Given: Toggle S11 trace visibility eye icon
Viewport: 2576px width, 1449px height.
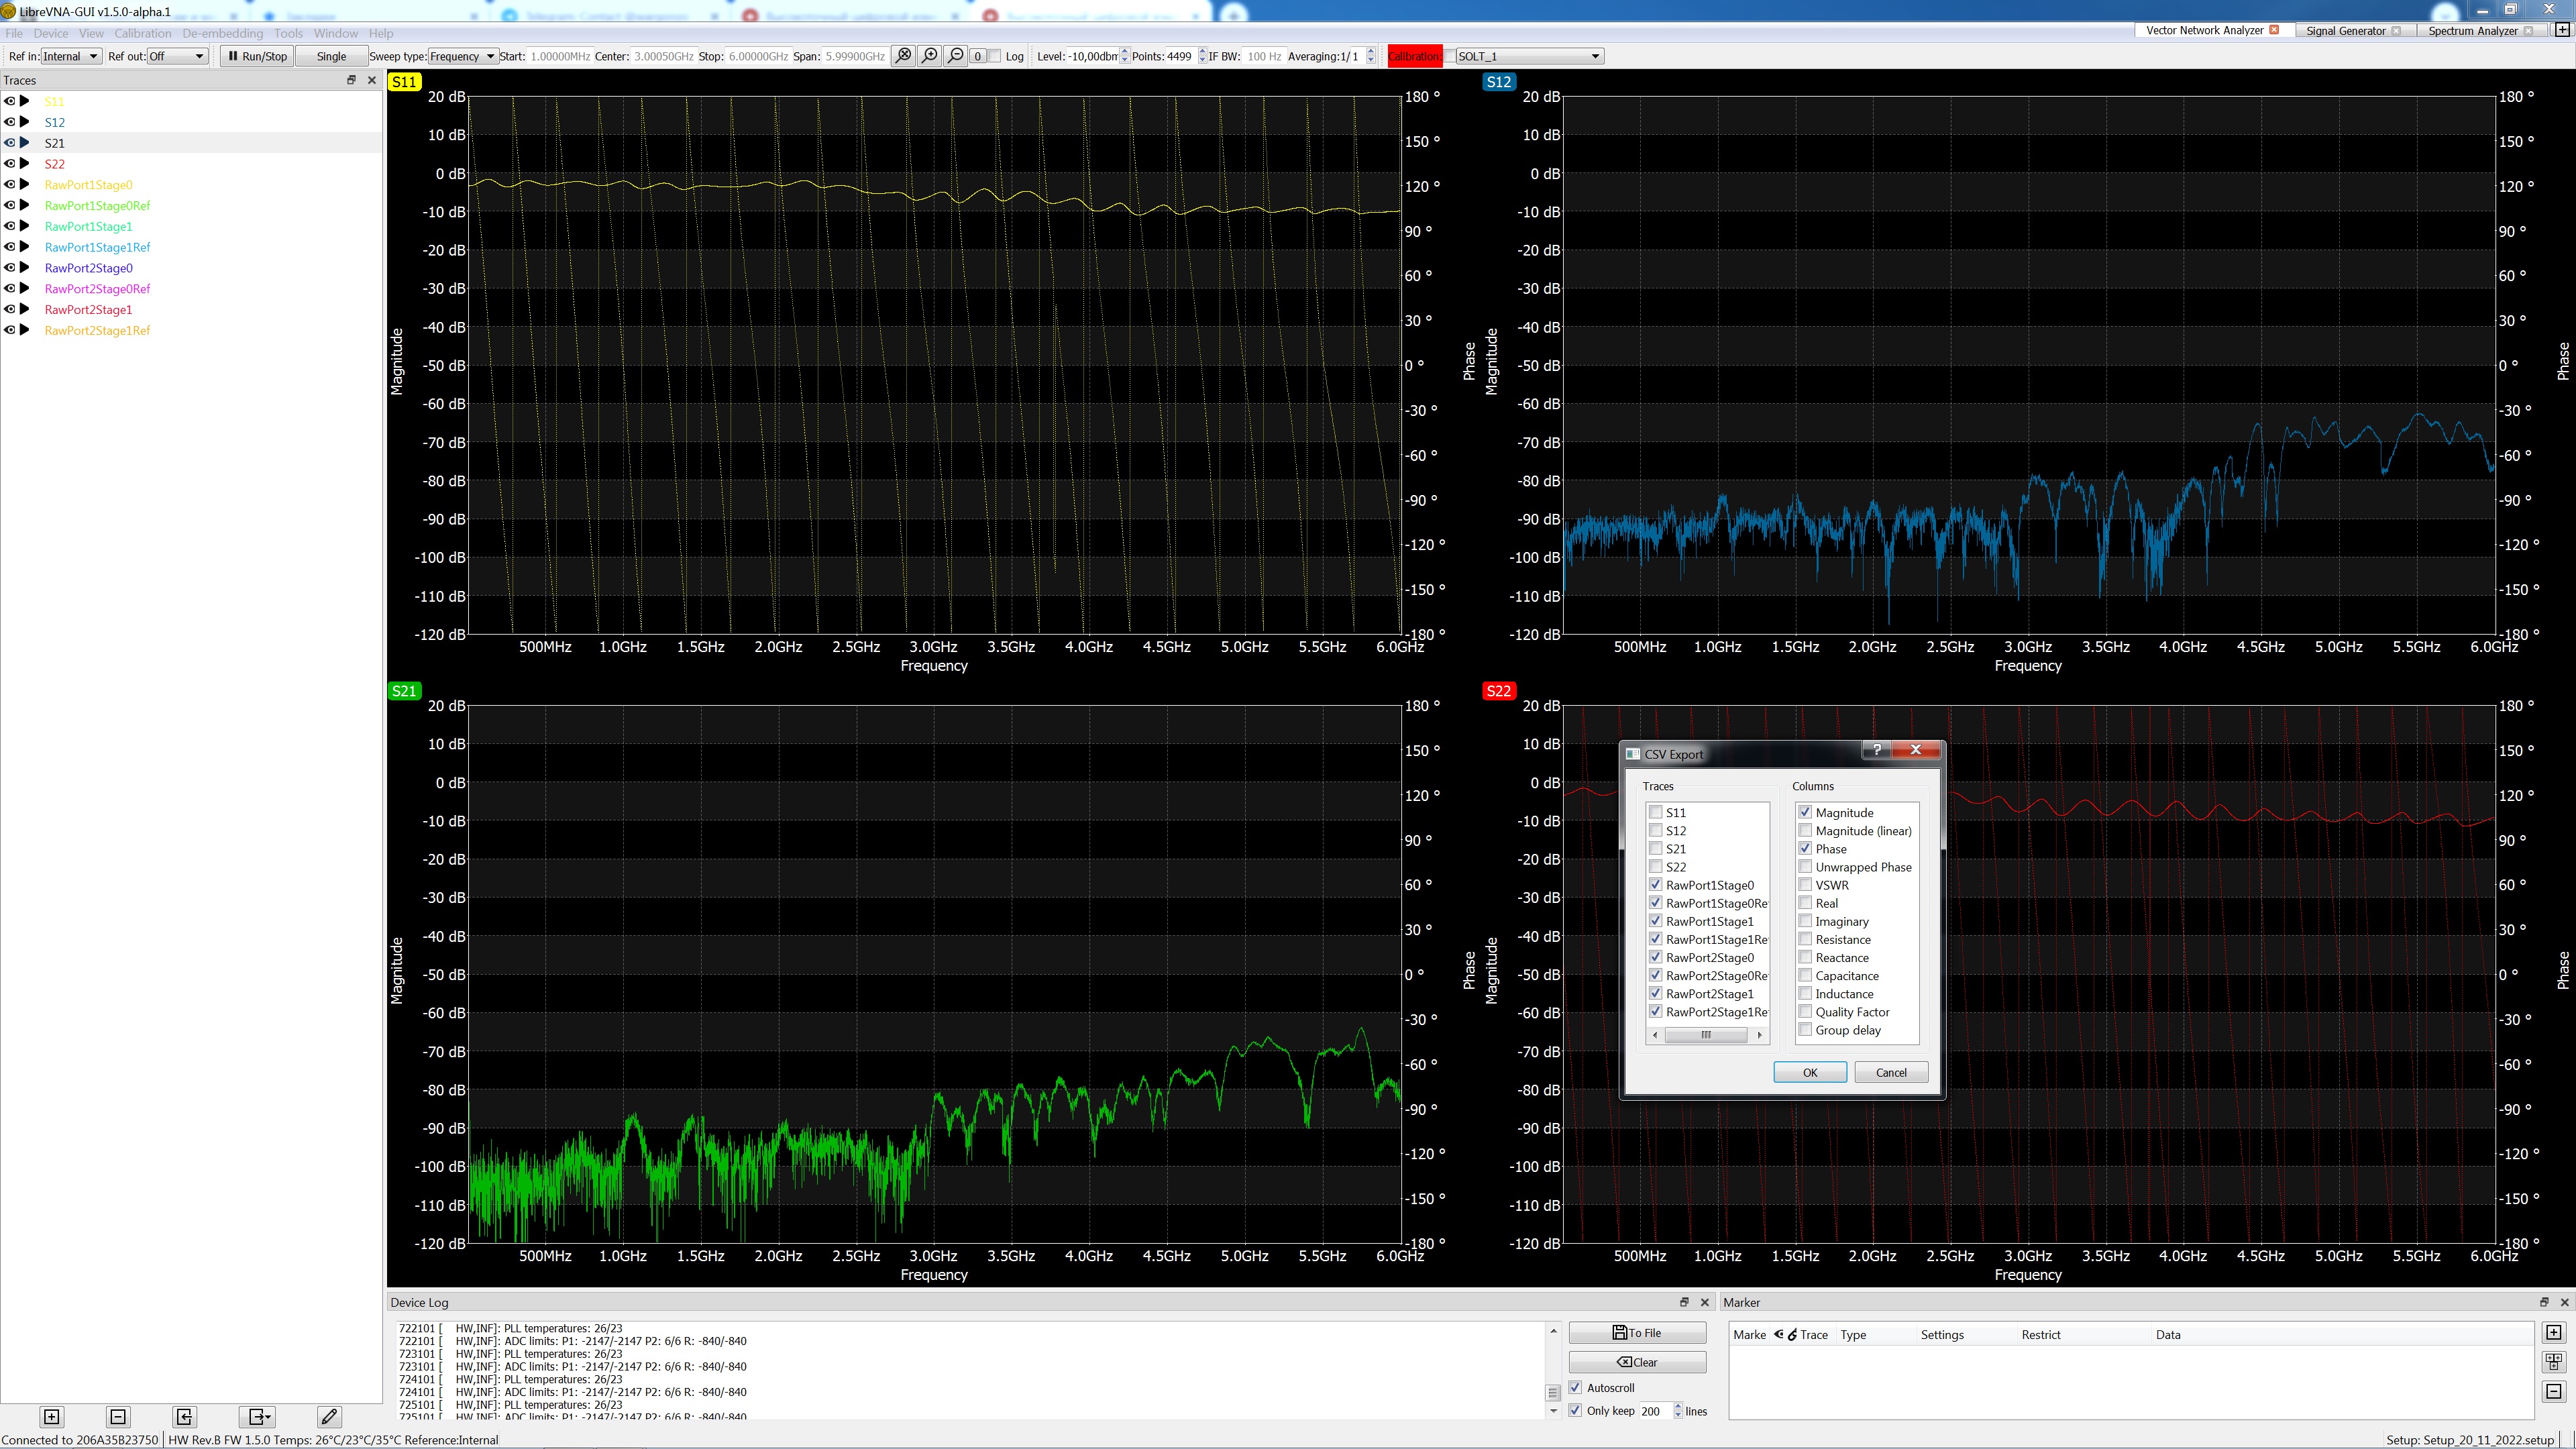Looking at the screenshot, I should [x=8, y=101].
